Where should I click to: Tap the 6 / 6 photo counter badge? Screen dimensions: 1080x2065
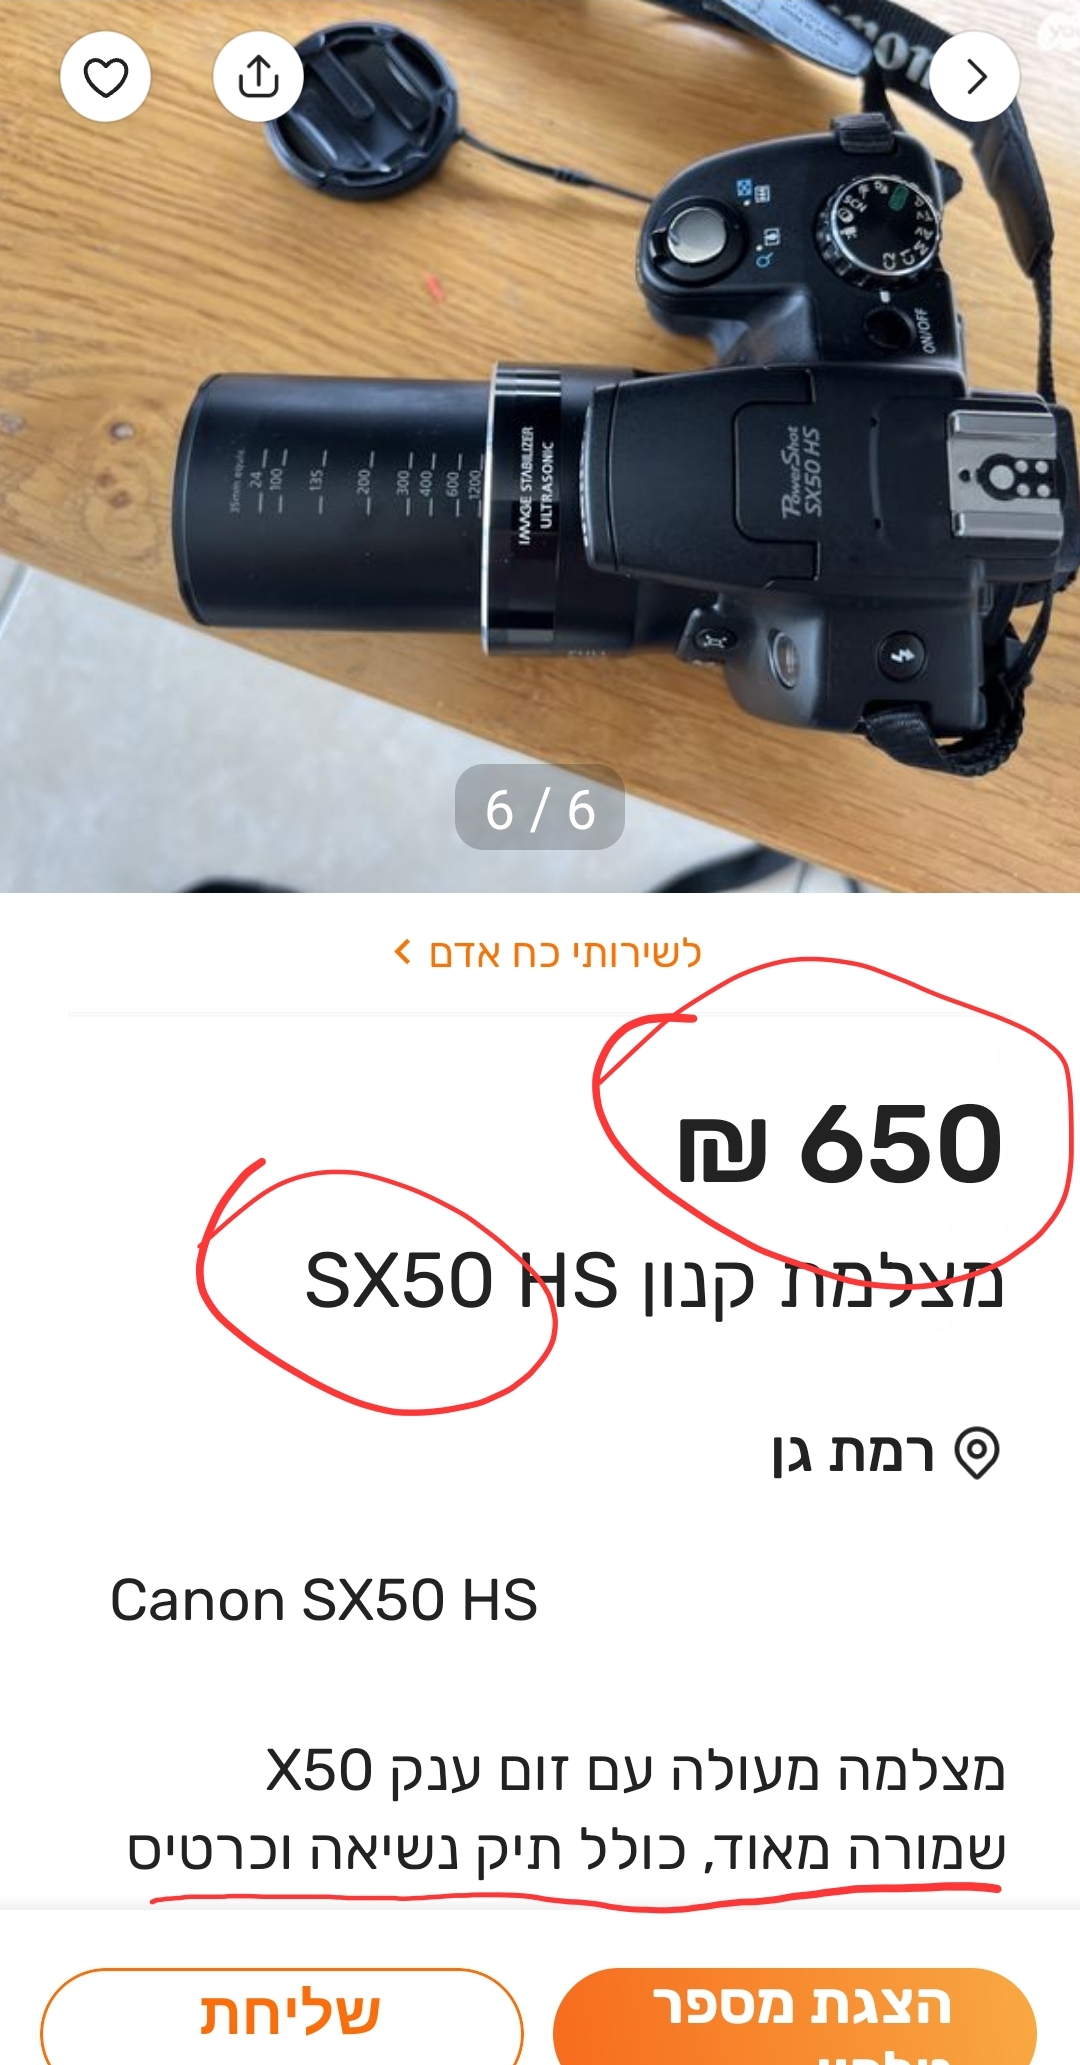(540, 808)
